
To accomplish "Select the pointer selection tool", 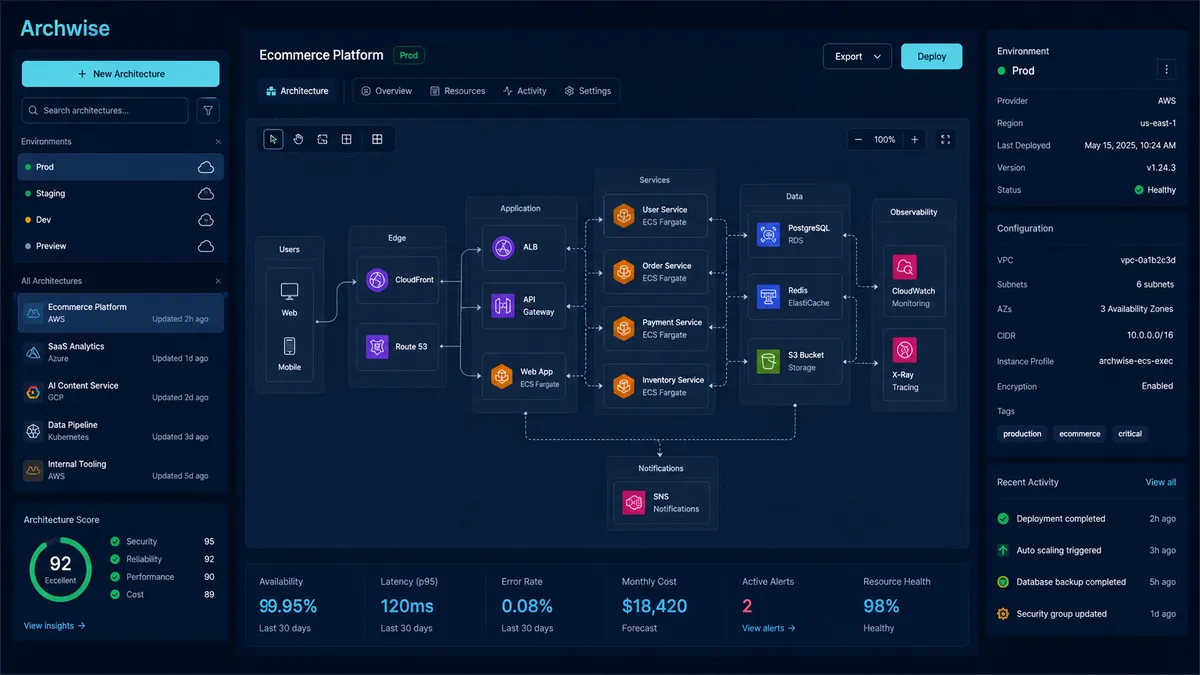I will click(273, 139).
